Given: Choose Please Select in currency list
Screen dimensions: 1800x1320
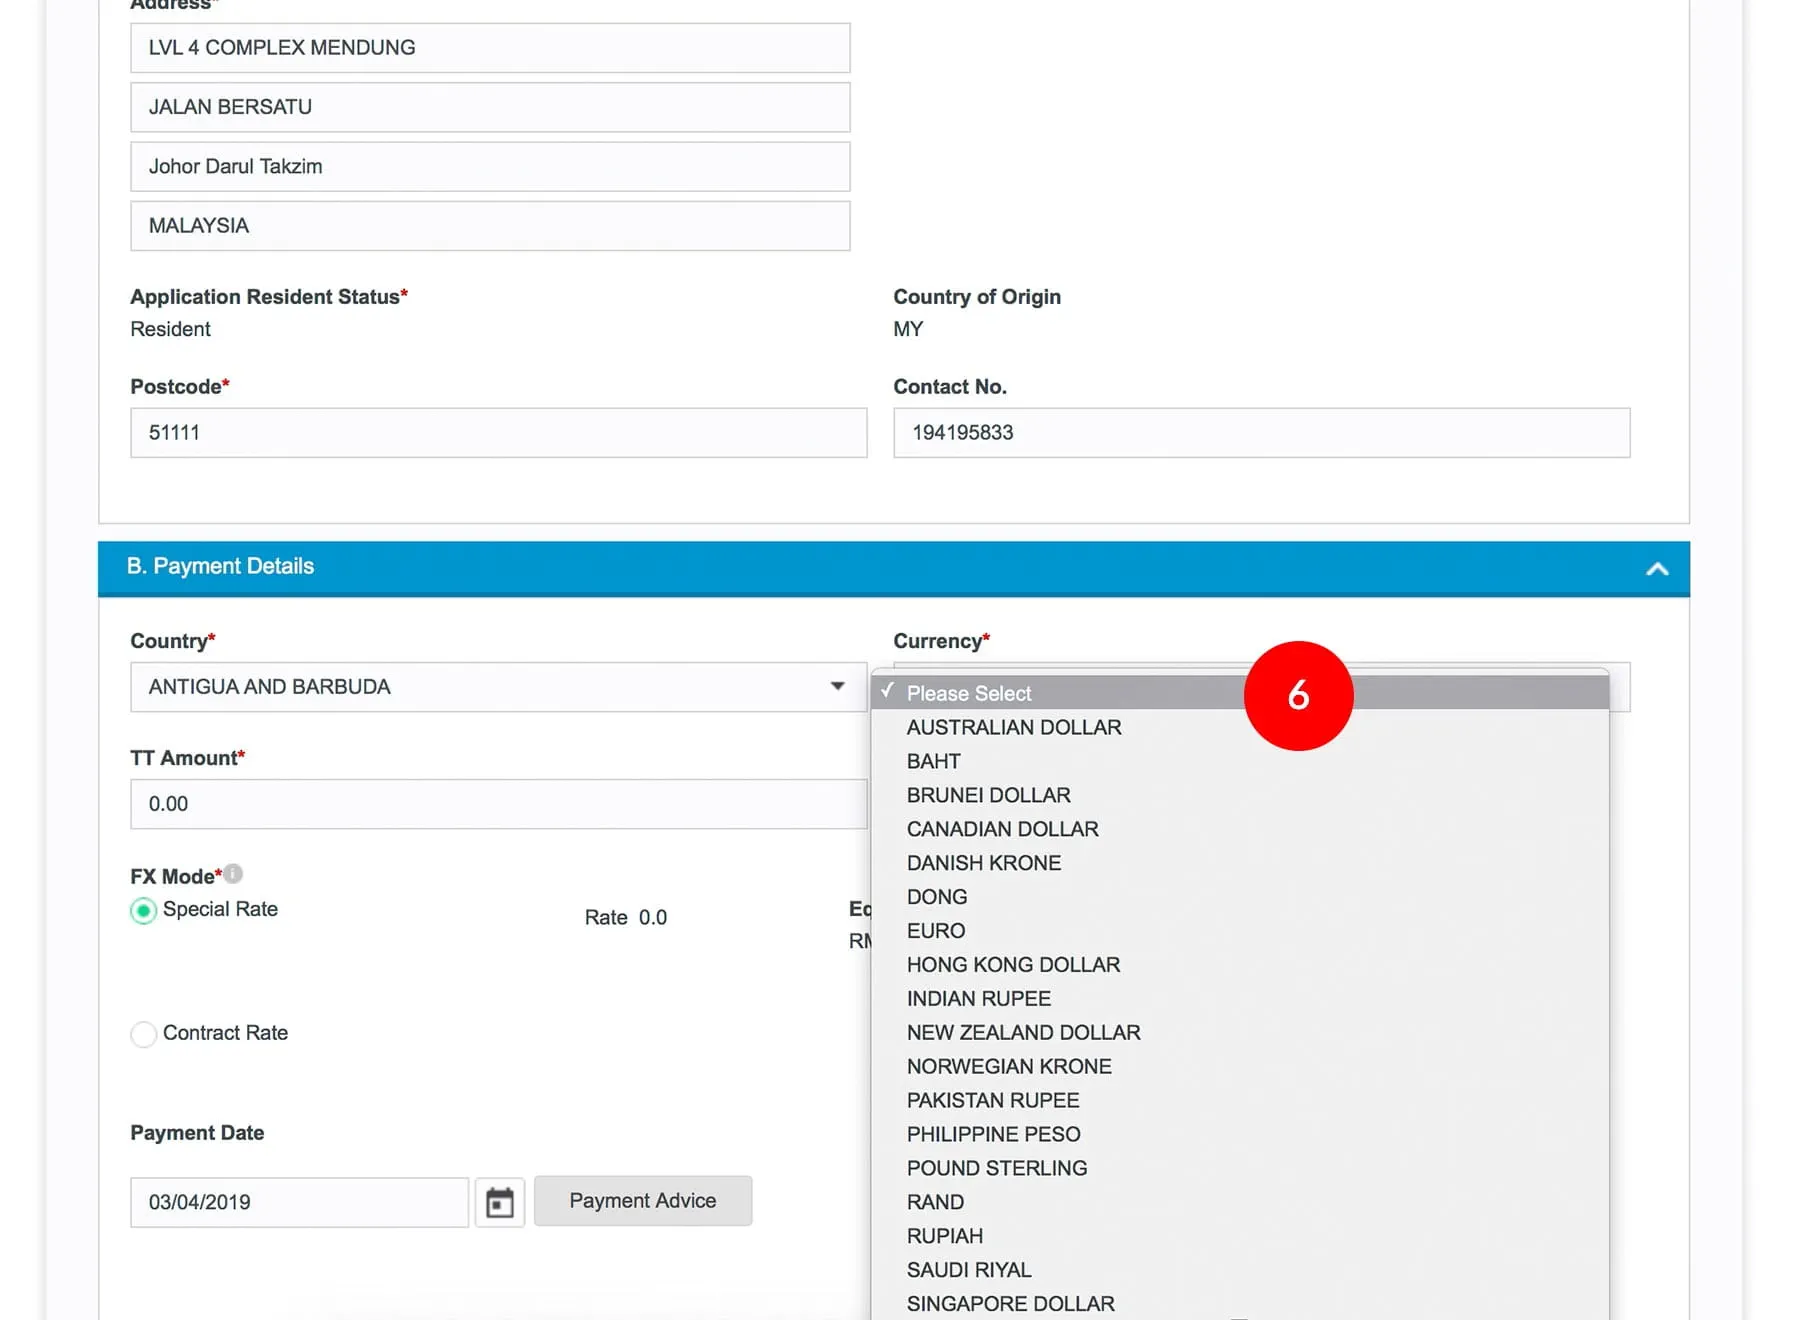Looking at the screenshot, I should coord(968,693).
